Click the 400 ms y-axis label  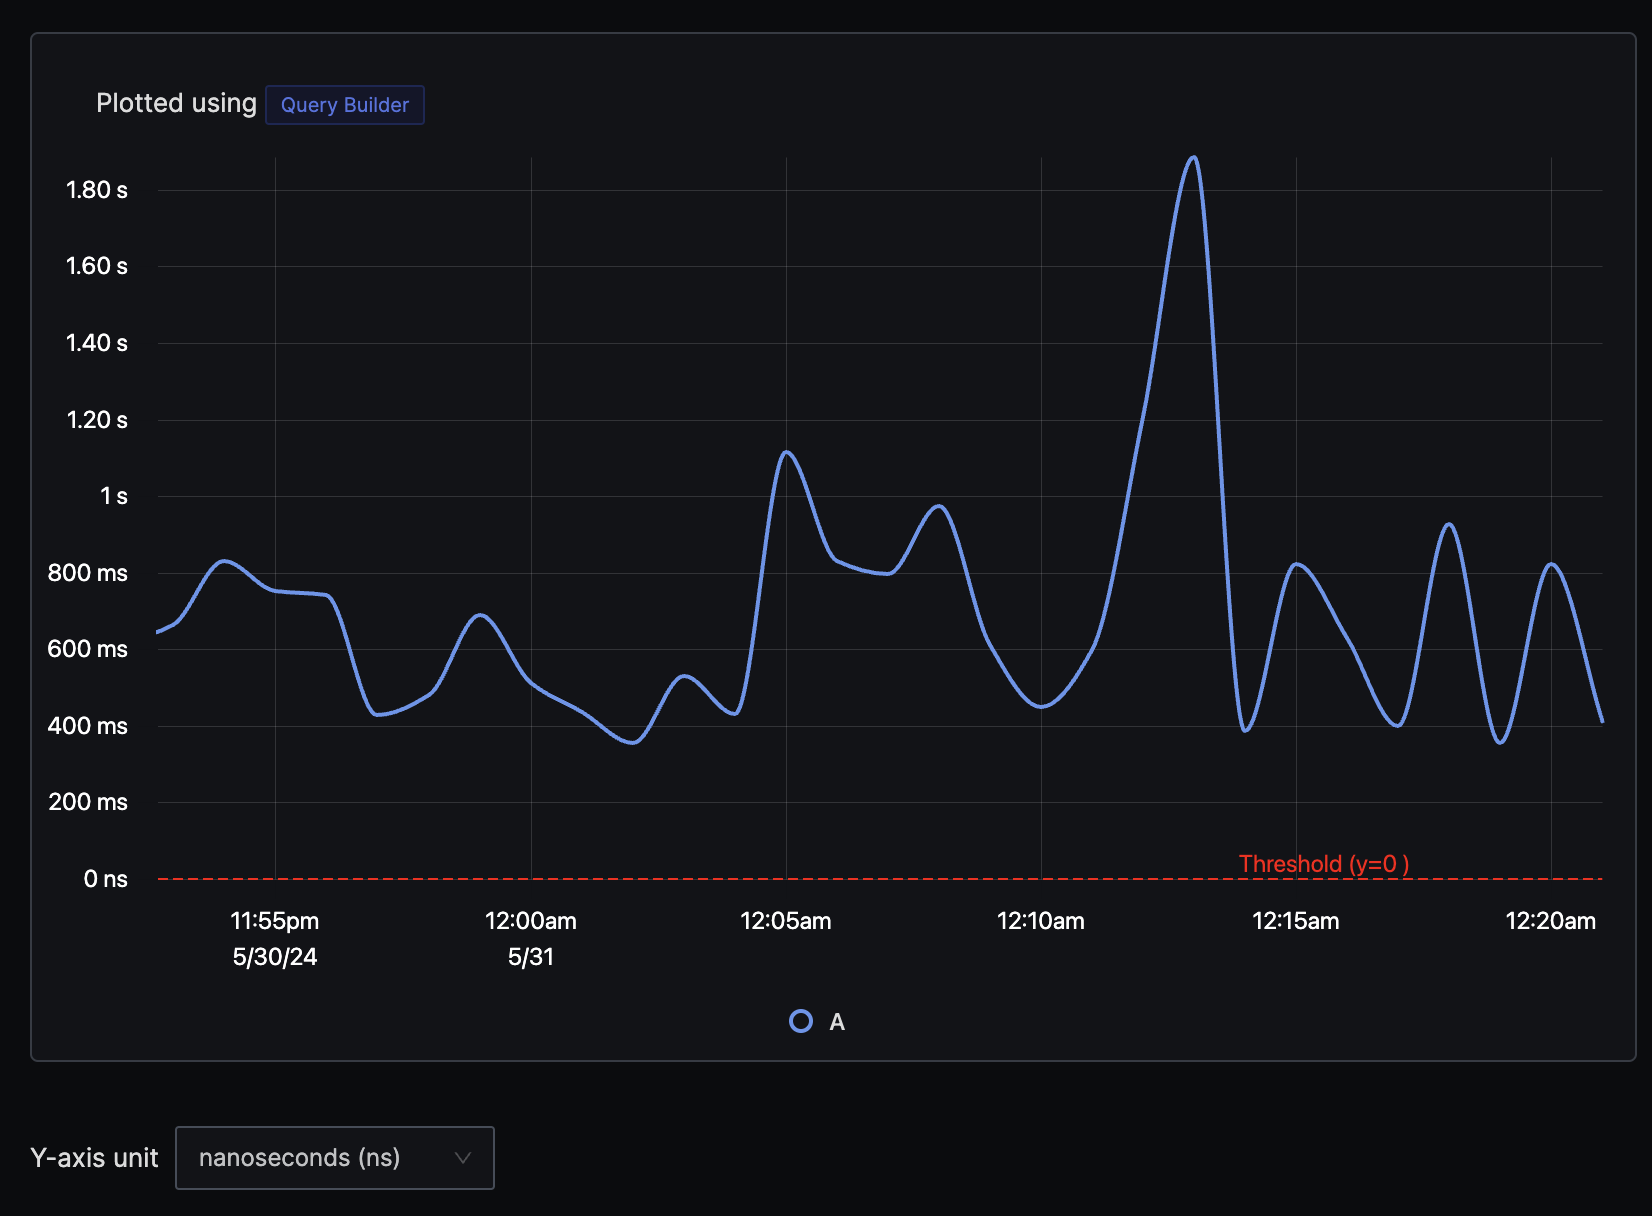(x=88, y=726)
